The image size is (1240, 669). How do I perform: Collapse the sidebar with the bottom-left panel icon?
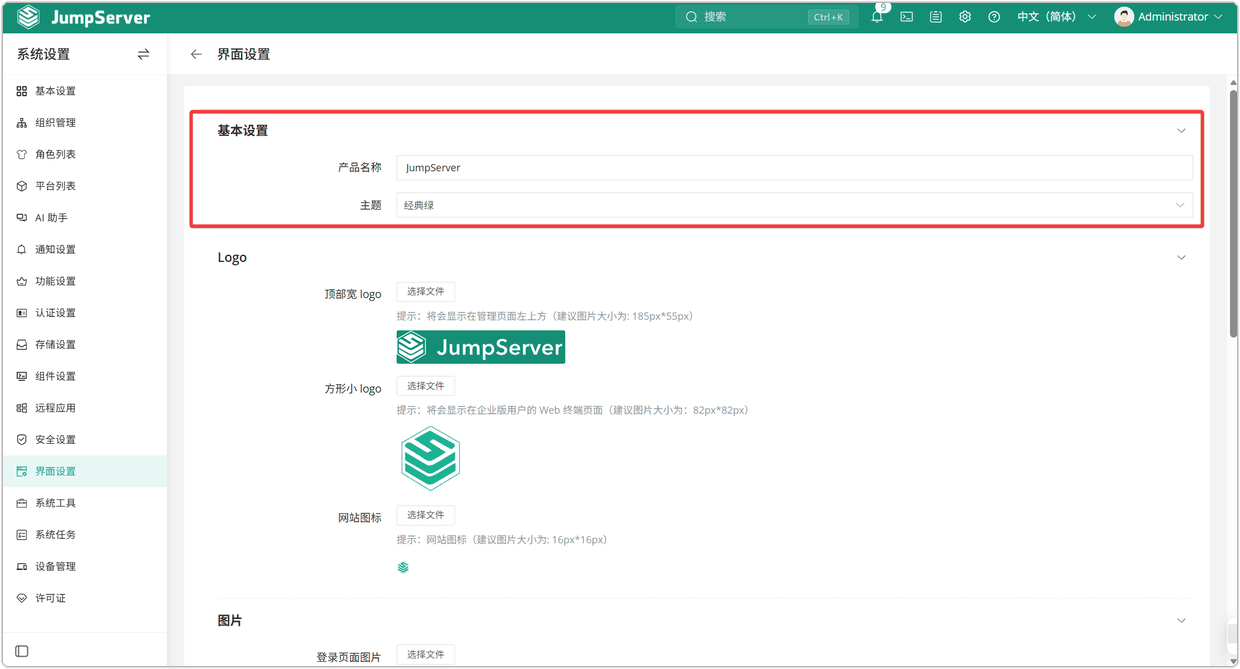click(x=22, y=651)
